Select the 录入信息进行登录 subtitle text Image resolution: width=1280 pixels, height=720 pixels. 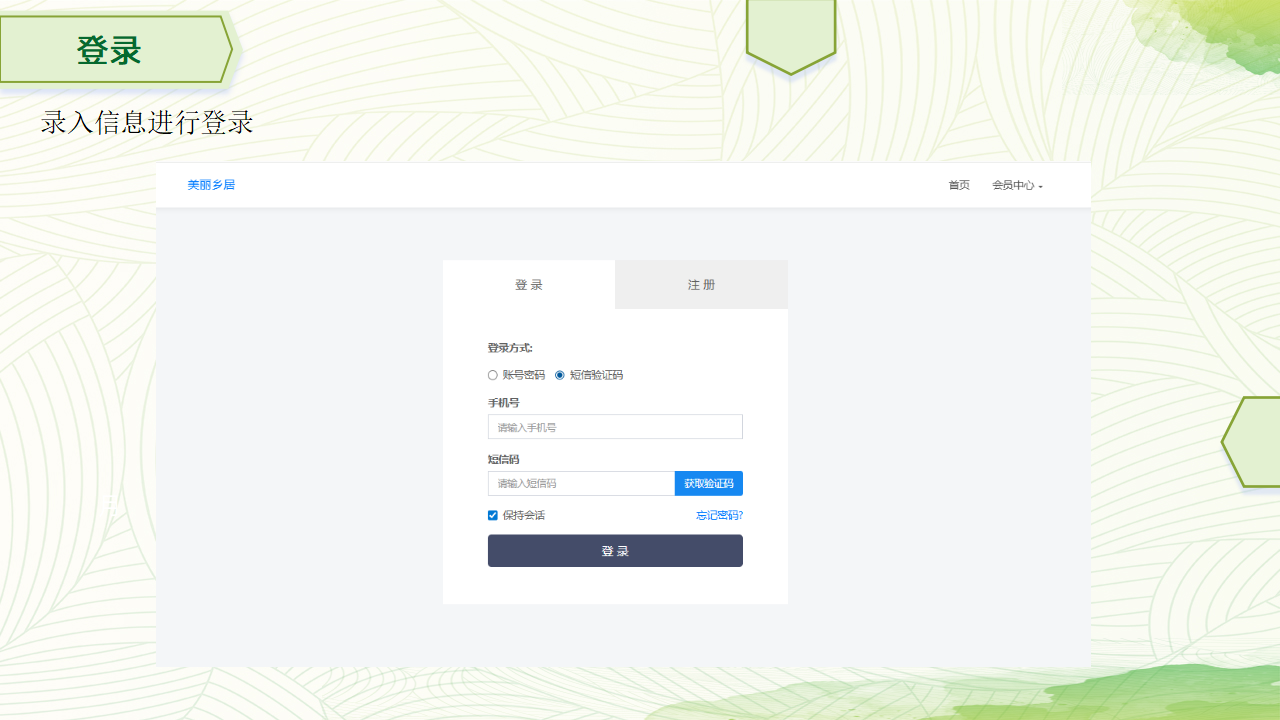[x=147, y=123]
